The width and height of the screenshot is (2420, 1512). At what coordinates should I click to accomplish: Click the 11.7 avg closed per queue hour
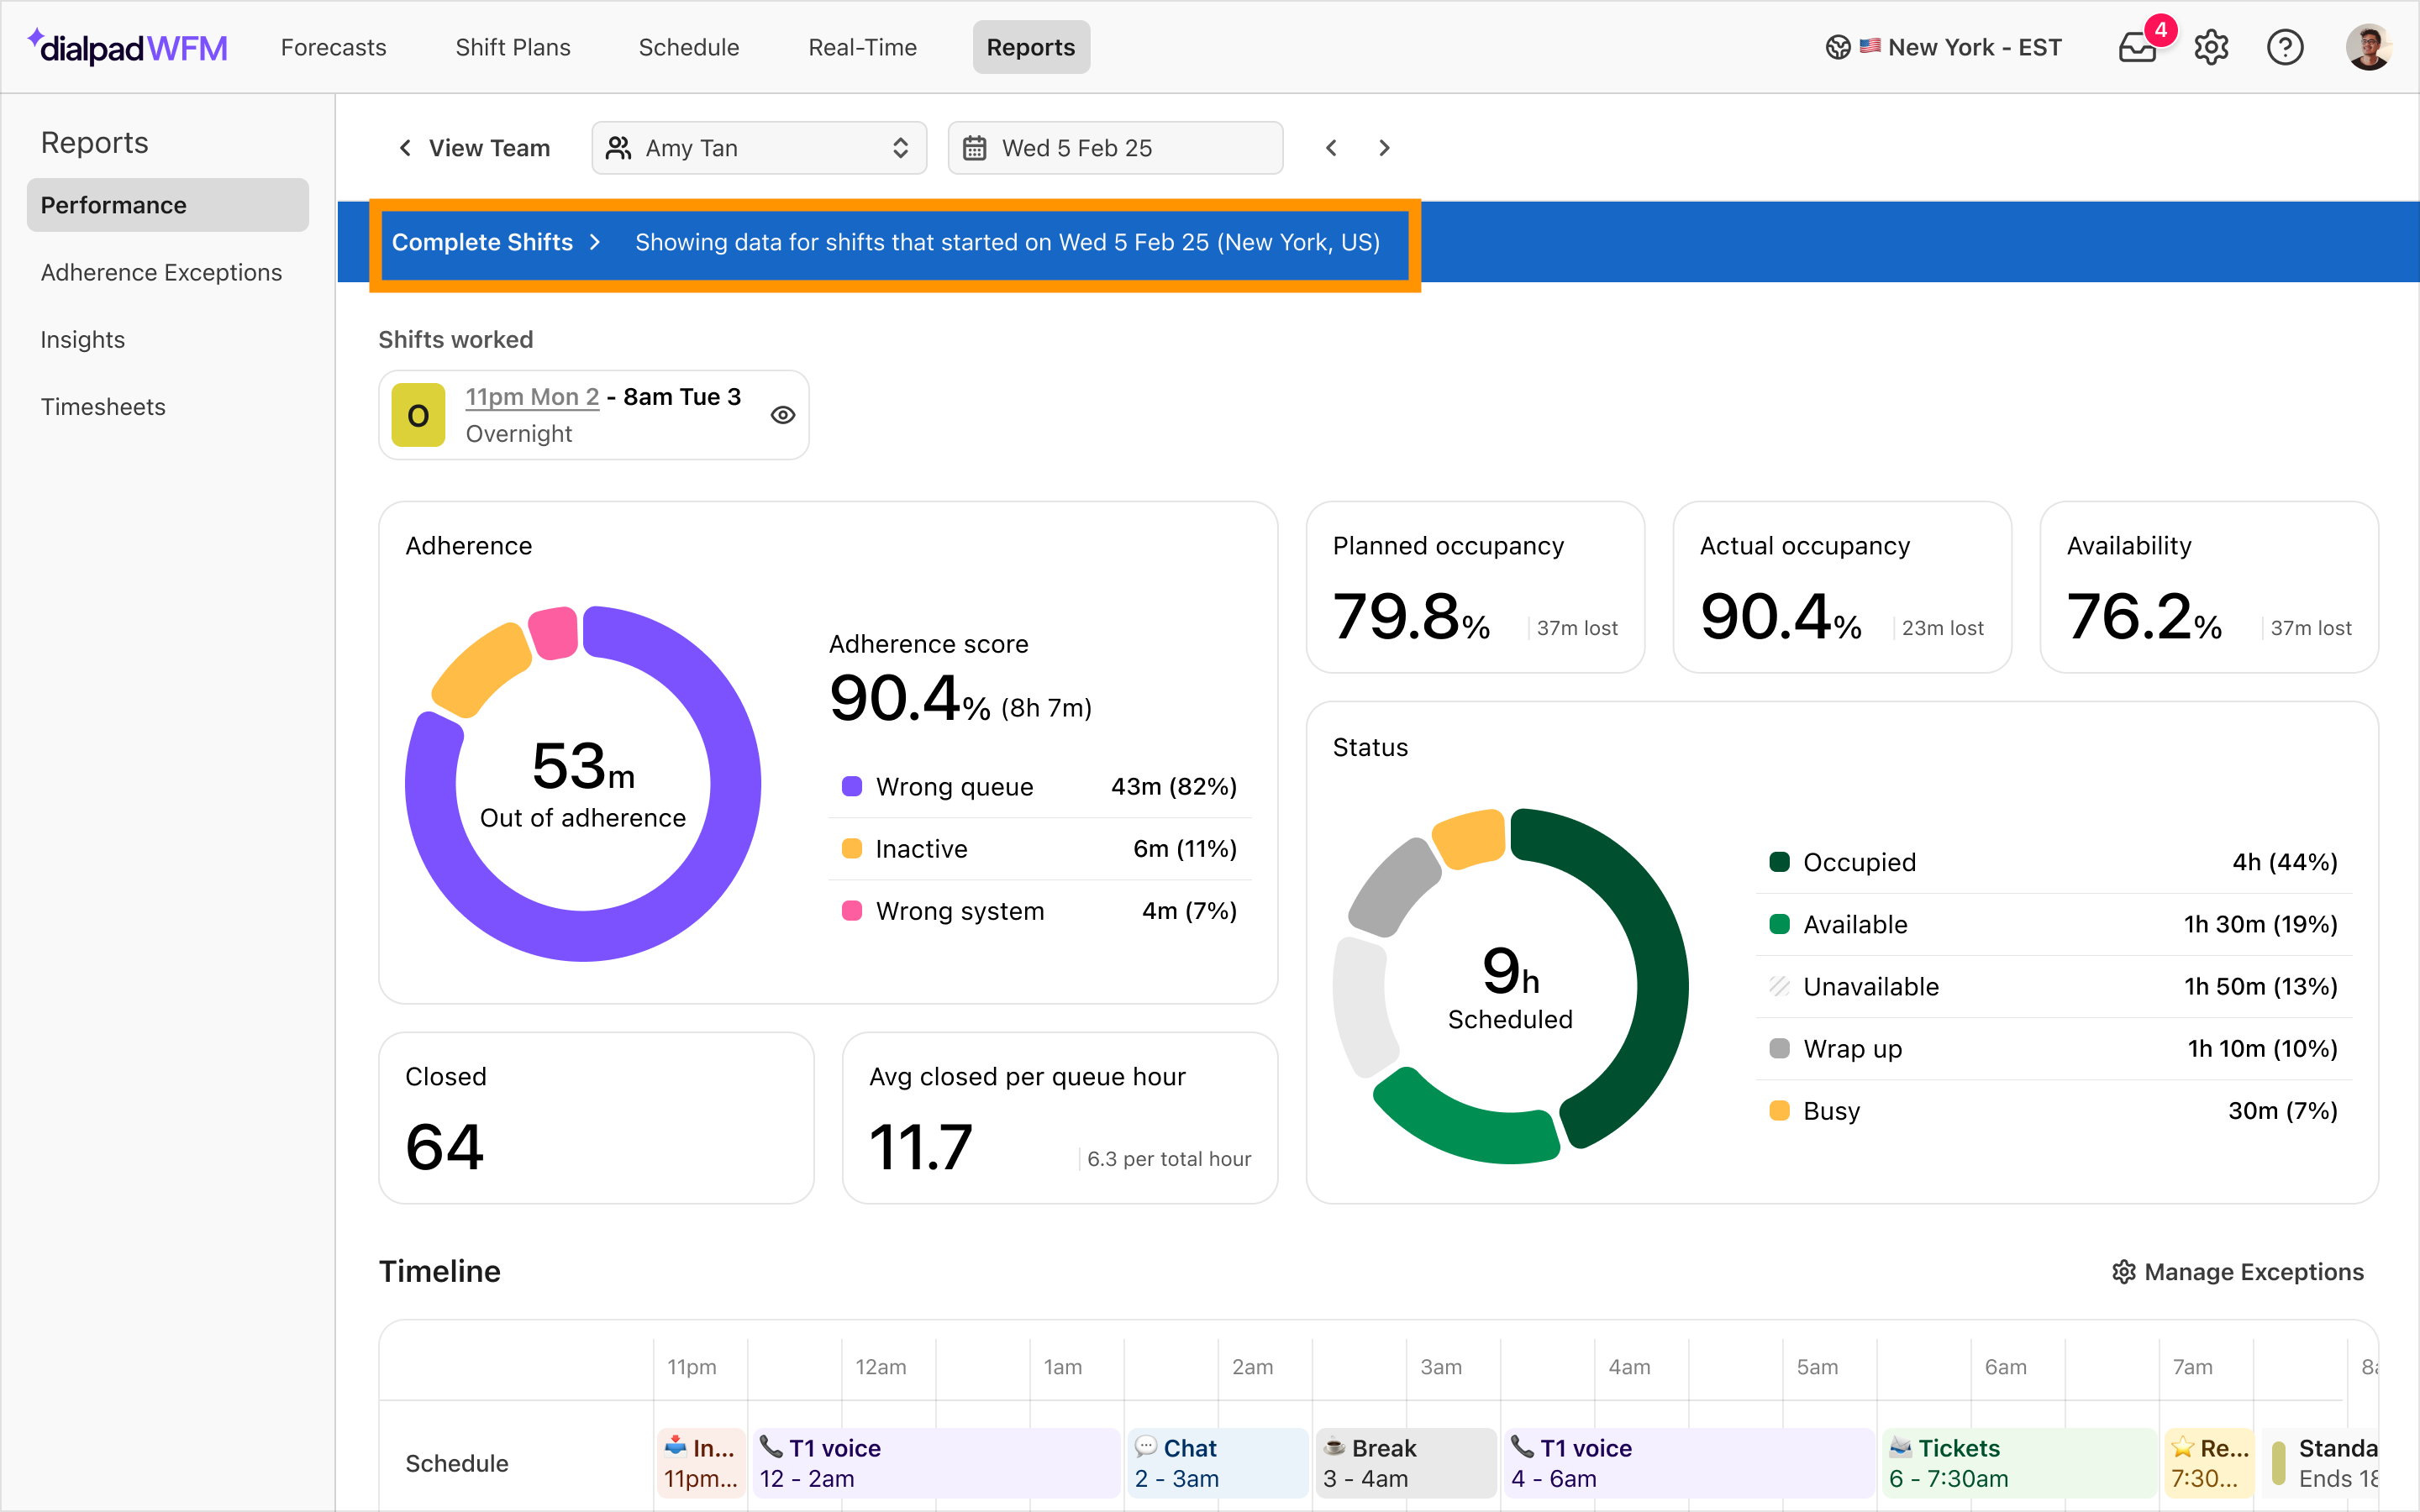click(x=921, y=1147)
